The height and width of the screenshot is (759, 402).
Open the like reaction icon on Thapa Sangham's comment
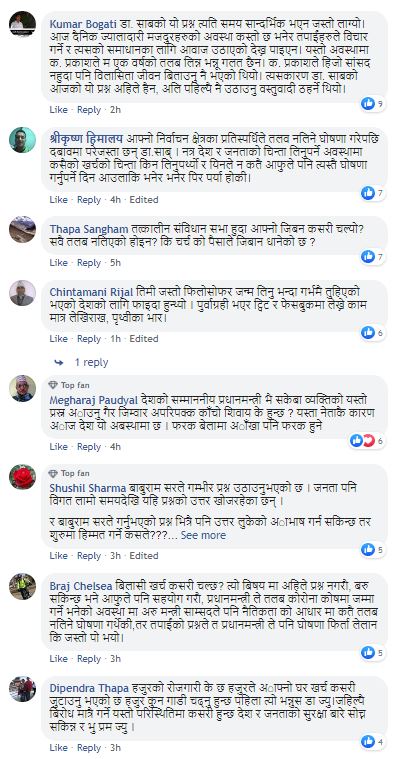pos(368,257)
